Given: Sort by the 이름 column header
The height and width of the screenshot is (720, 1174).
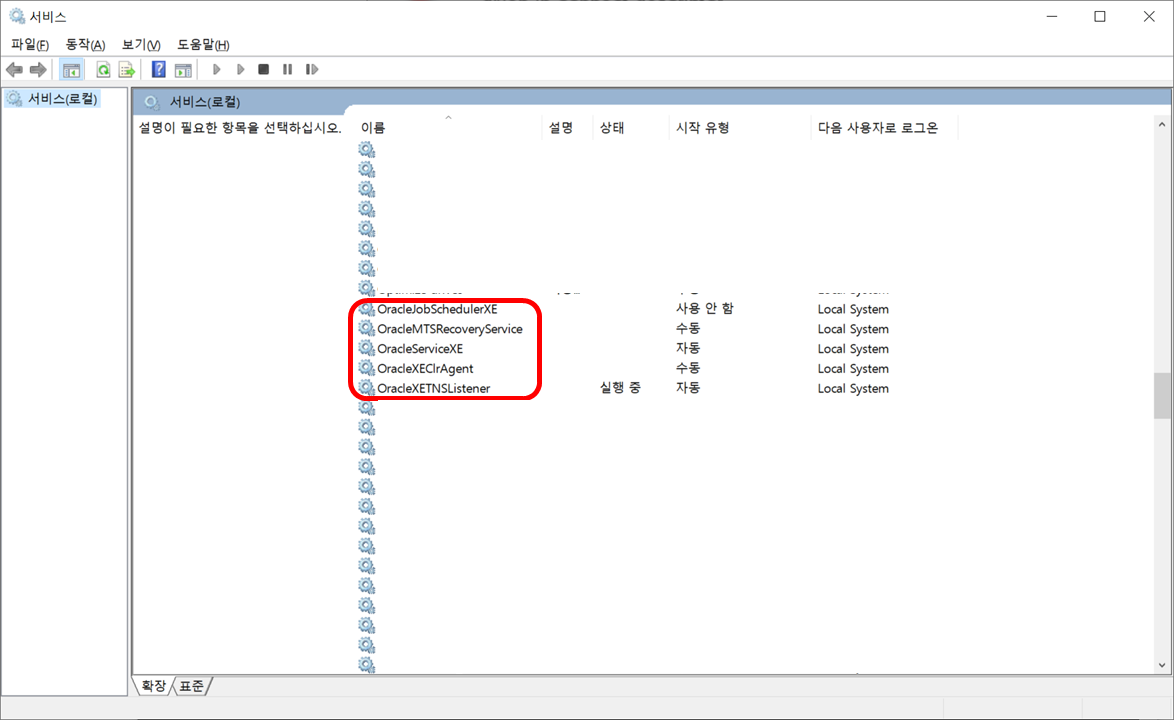Looking at the screenshot, I should coord(448,128).
